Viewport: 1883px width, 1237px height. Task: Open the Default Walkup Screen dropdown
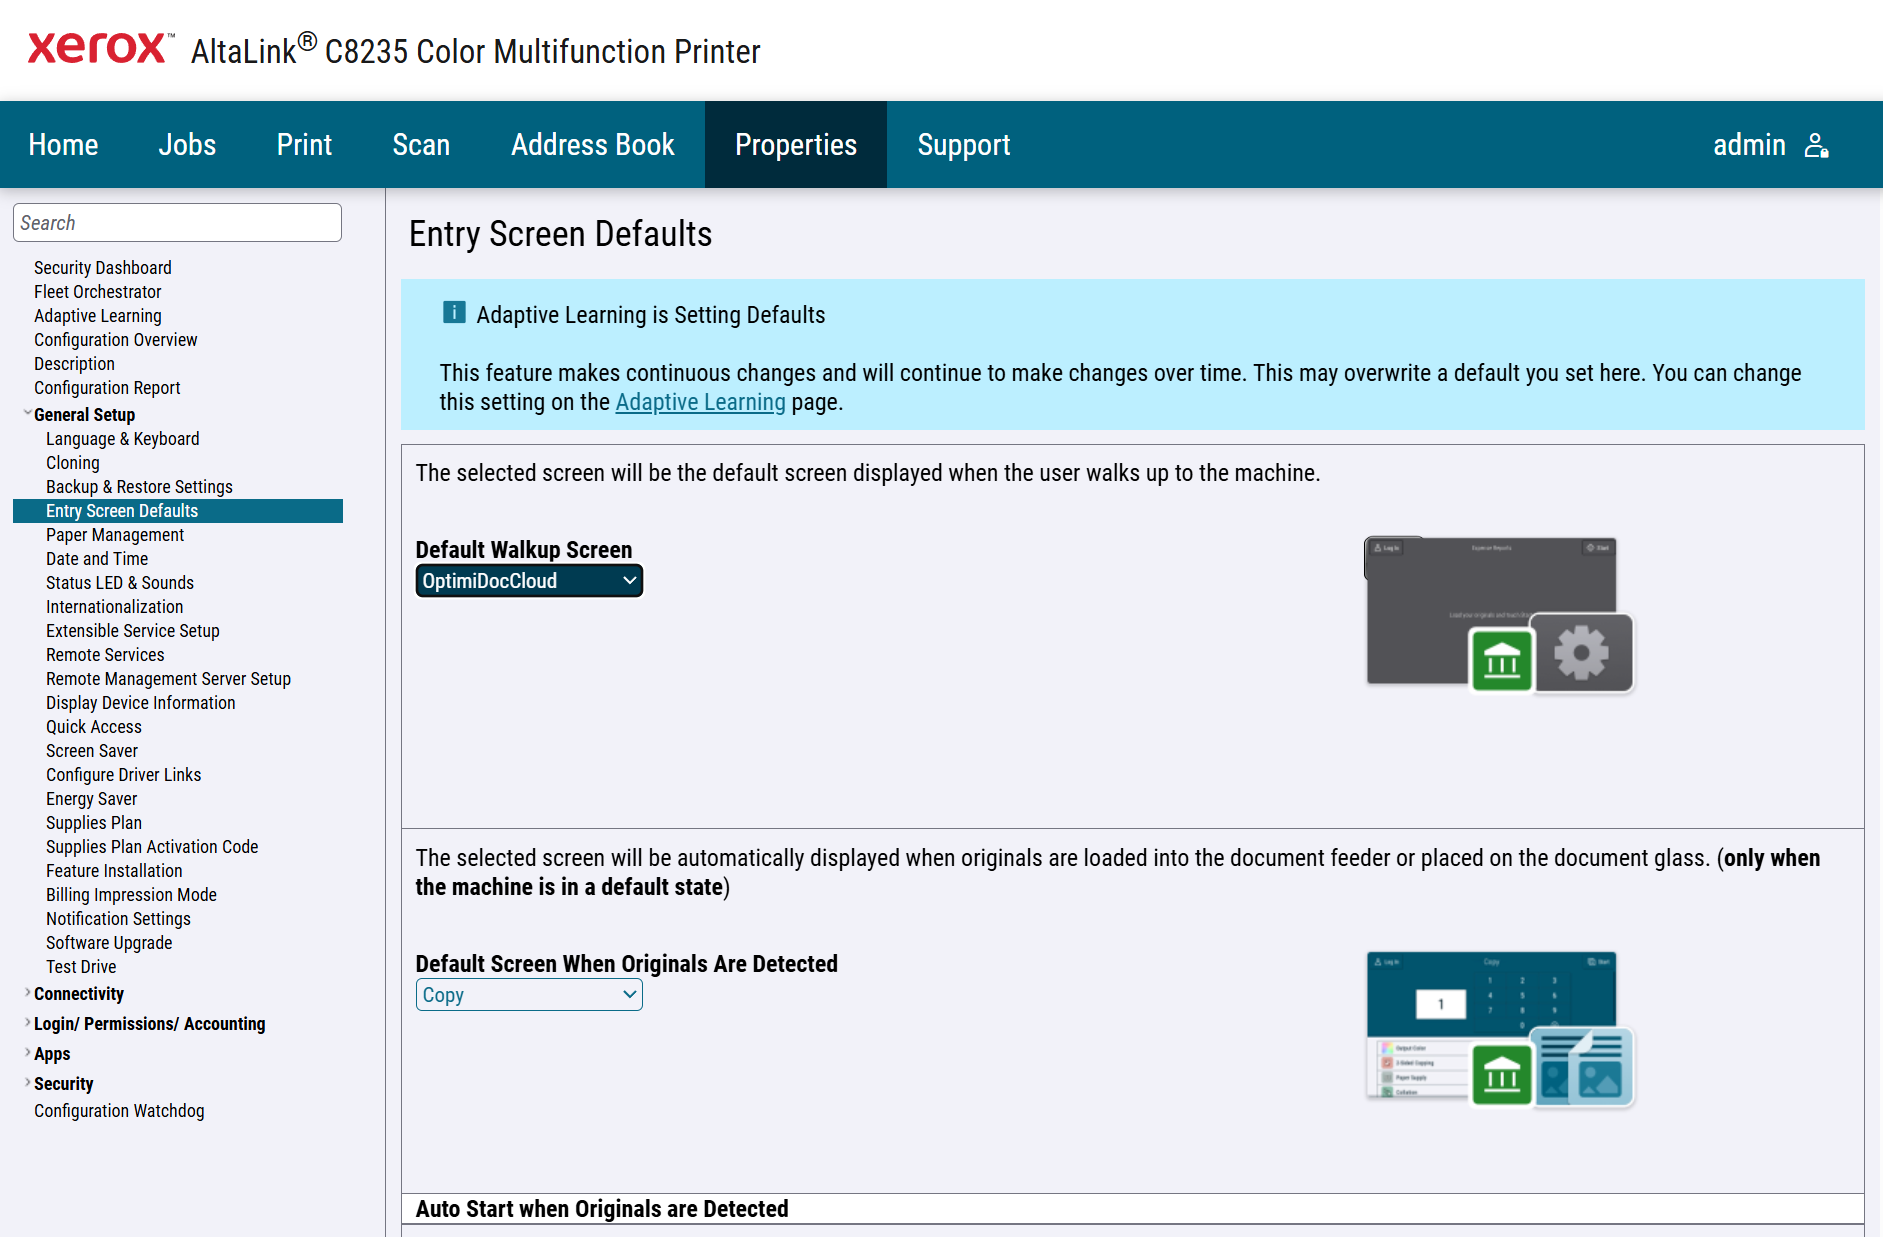coord(529,581)
